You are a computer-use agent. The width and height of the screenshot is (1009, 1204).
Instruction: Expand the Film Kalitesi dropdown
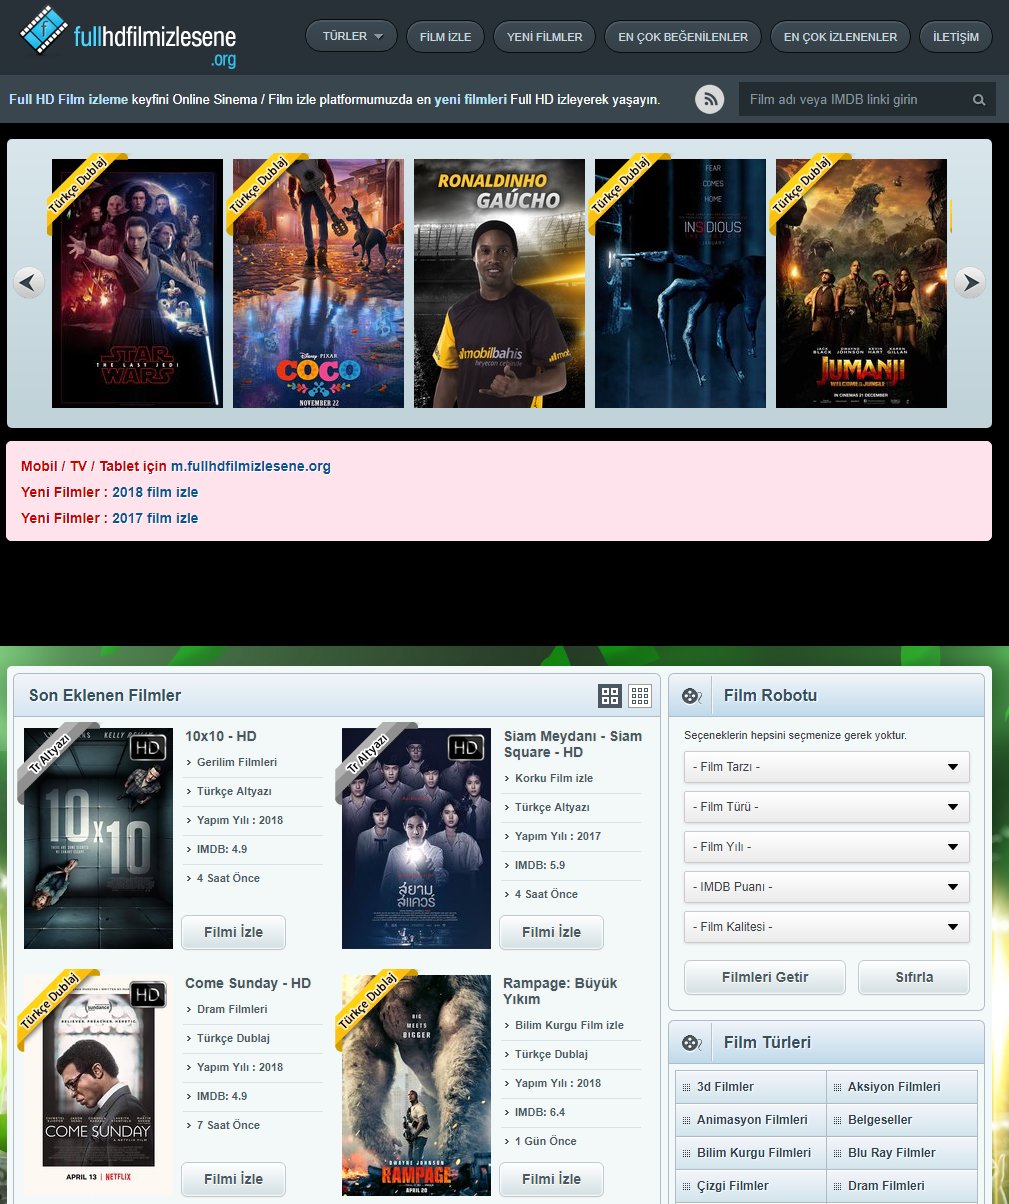click(827, 927)
